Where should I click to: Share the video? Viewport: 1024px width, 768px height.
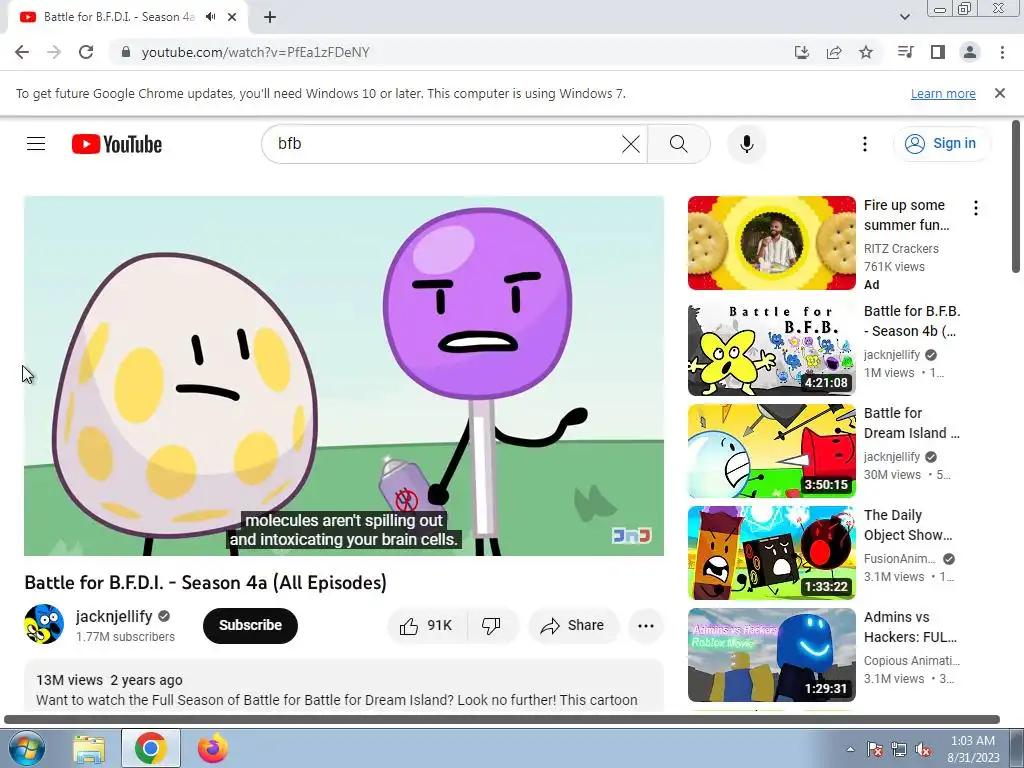pos(572,626)
